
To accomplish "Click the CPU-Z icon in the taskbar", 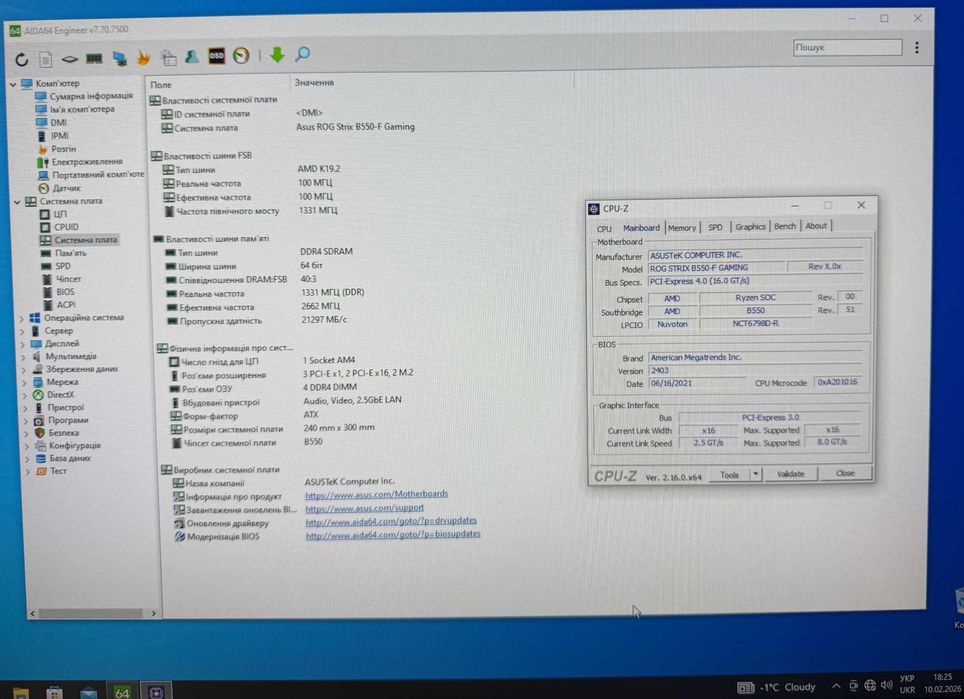I will click(156, 692).
